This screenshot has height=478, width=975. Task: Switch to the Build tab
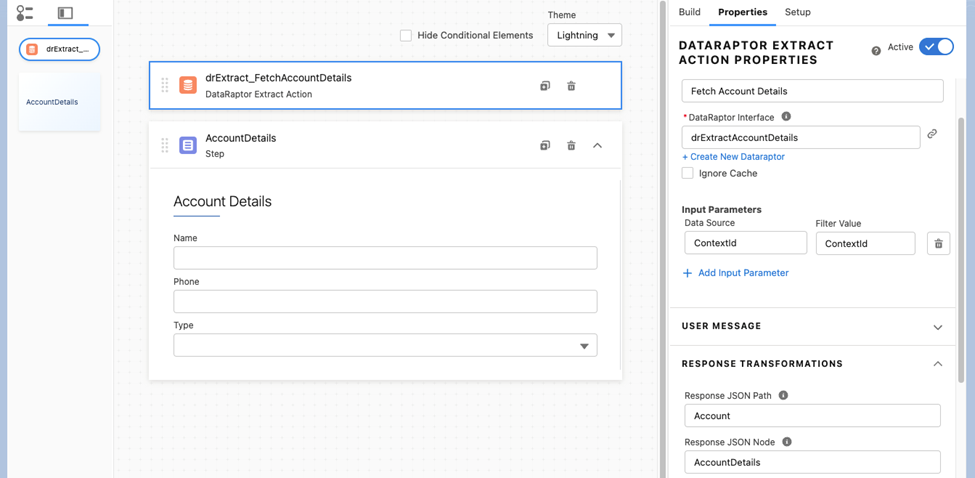point(689,12)
